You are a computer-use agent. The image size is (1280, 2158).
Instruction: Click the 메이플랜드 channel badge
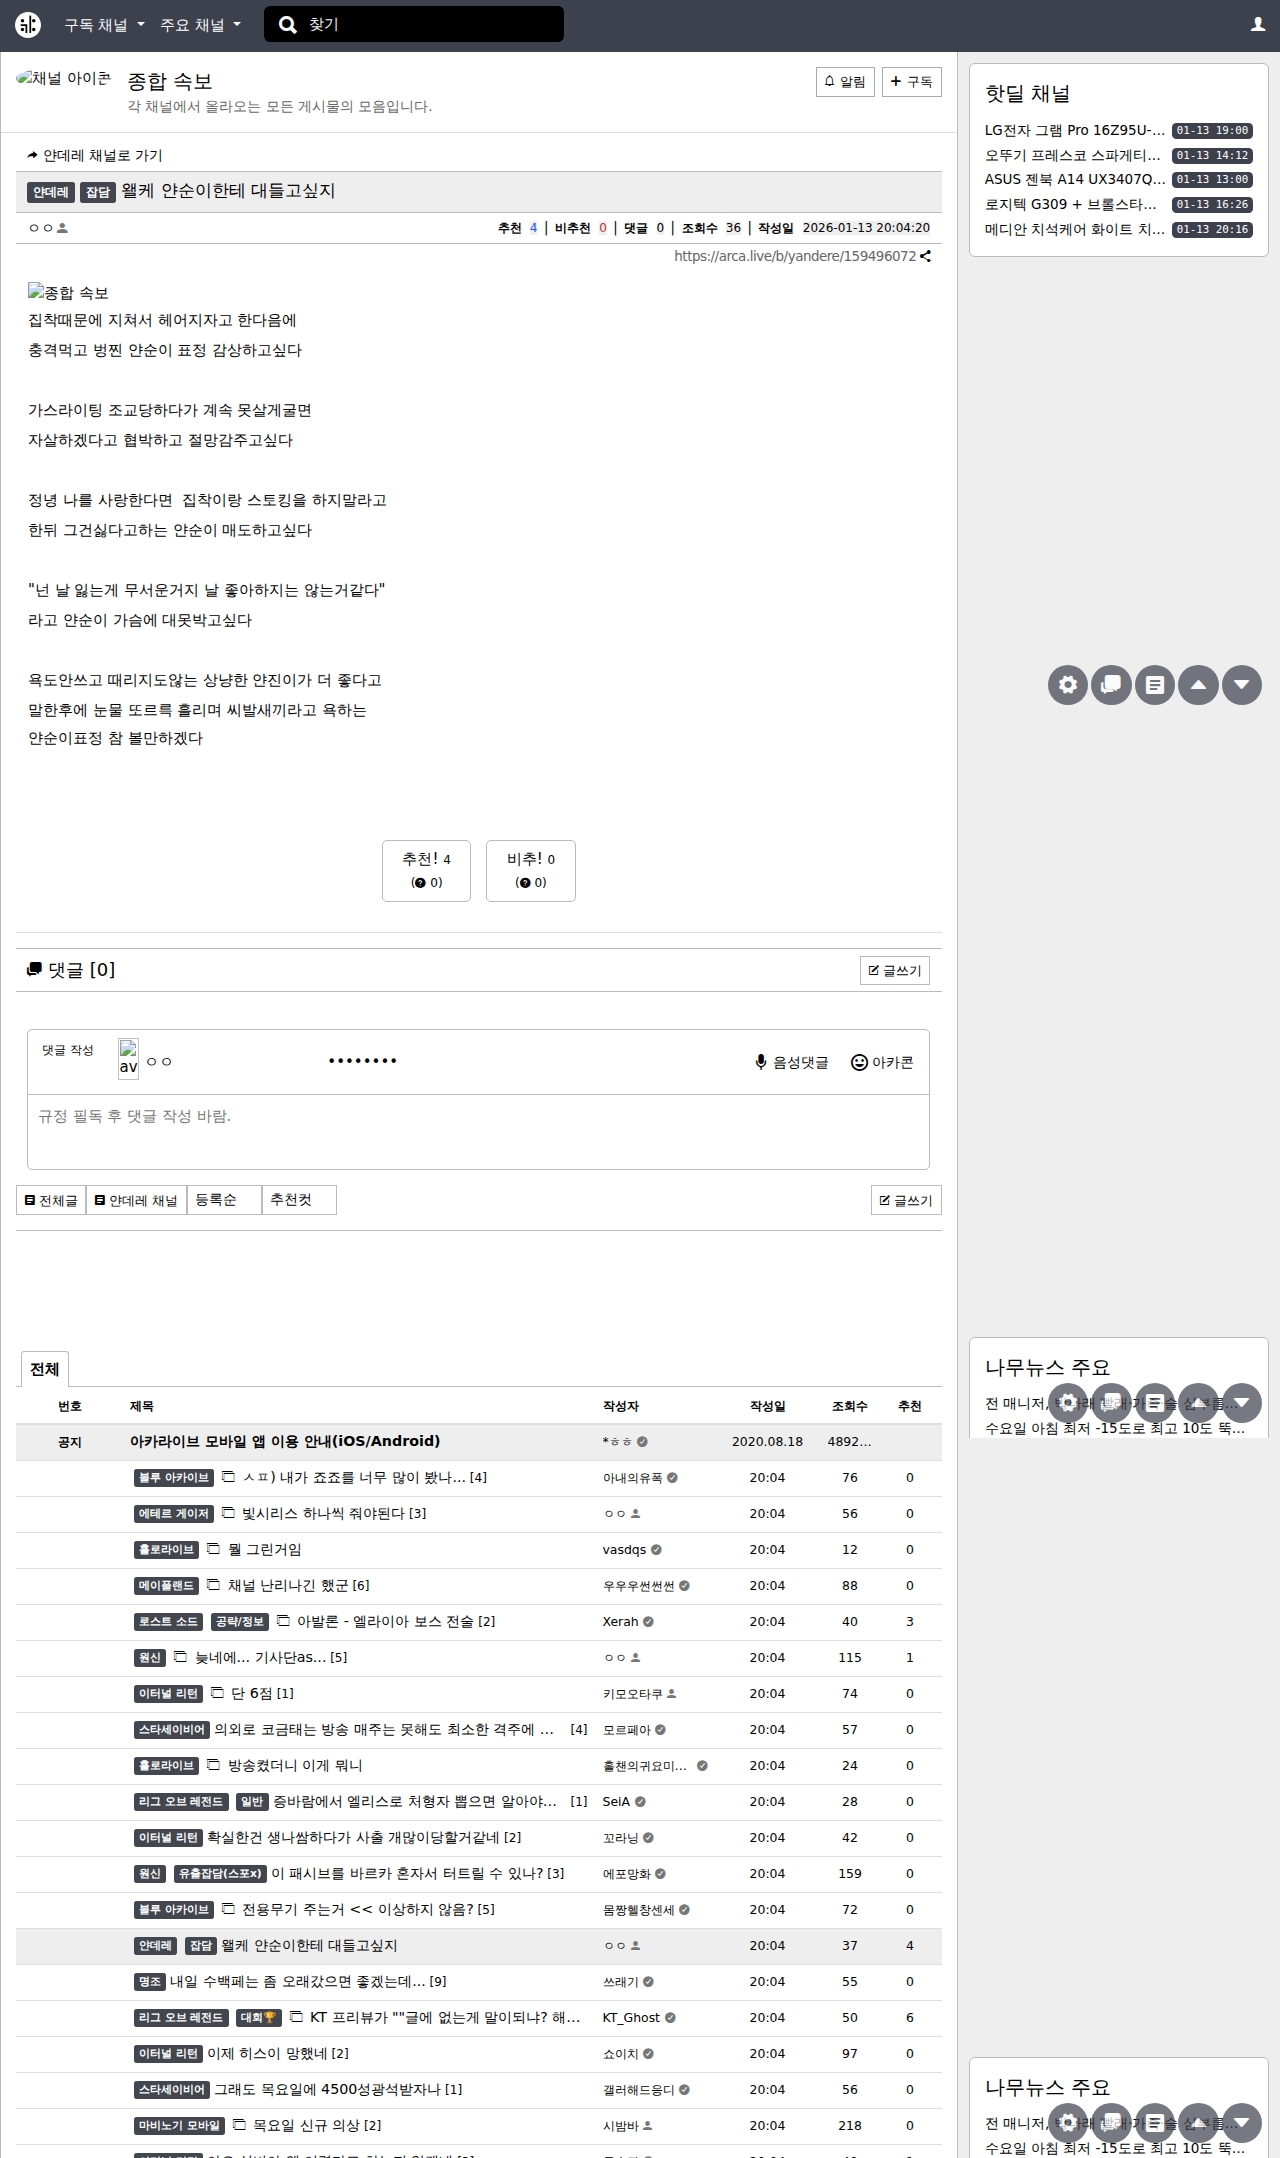(167, 1586)
